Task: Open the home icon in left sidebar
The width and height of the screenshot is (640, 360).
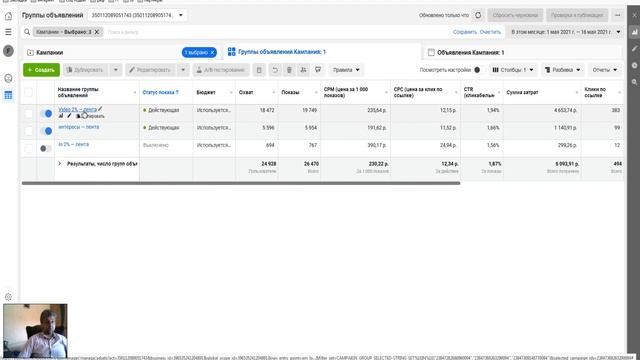Action: pos(8,16)
